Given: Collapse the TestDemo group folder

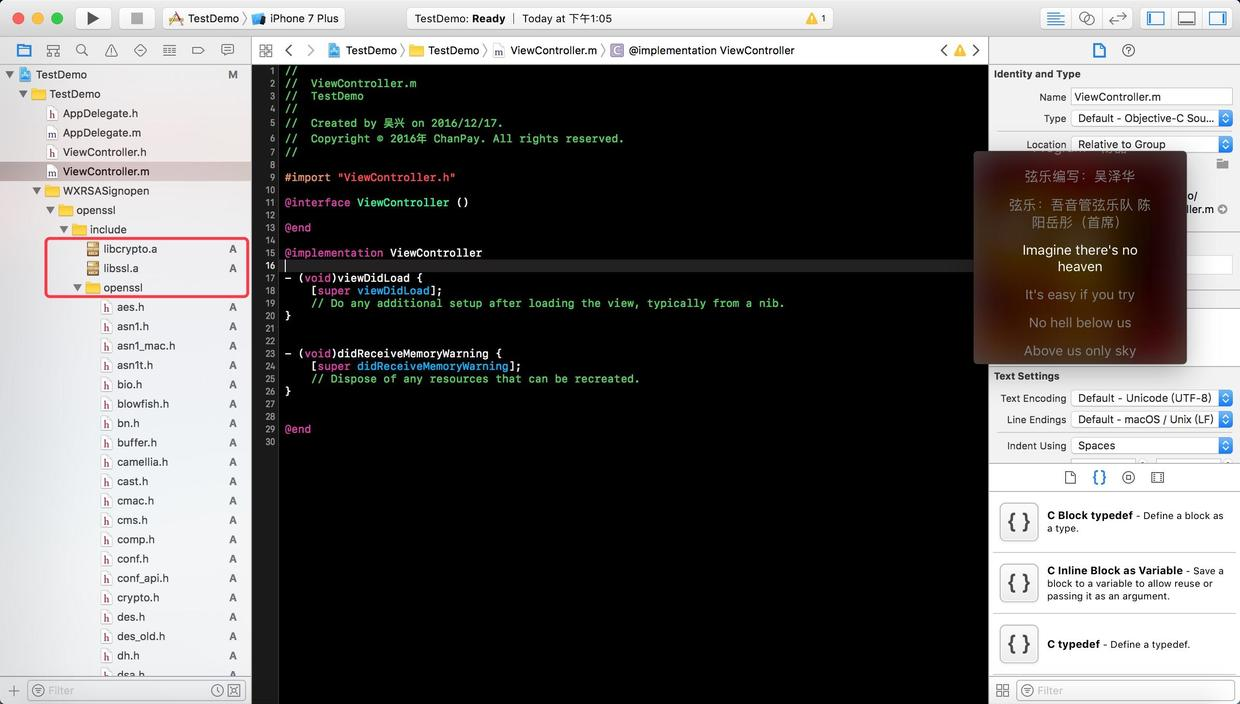Looking at the screenshot, I should click(24, 94).
